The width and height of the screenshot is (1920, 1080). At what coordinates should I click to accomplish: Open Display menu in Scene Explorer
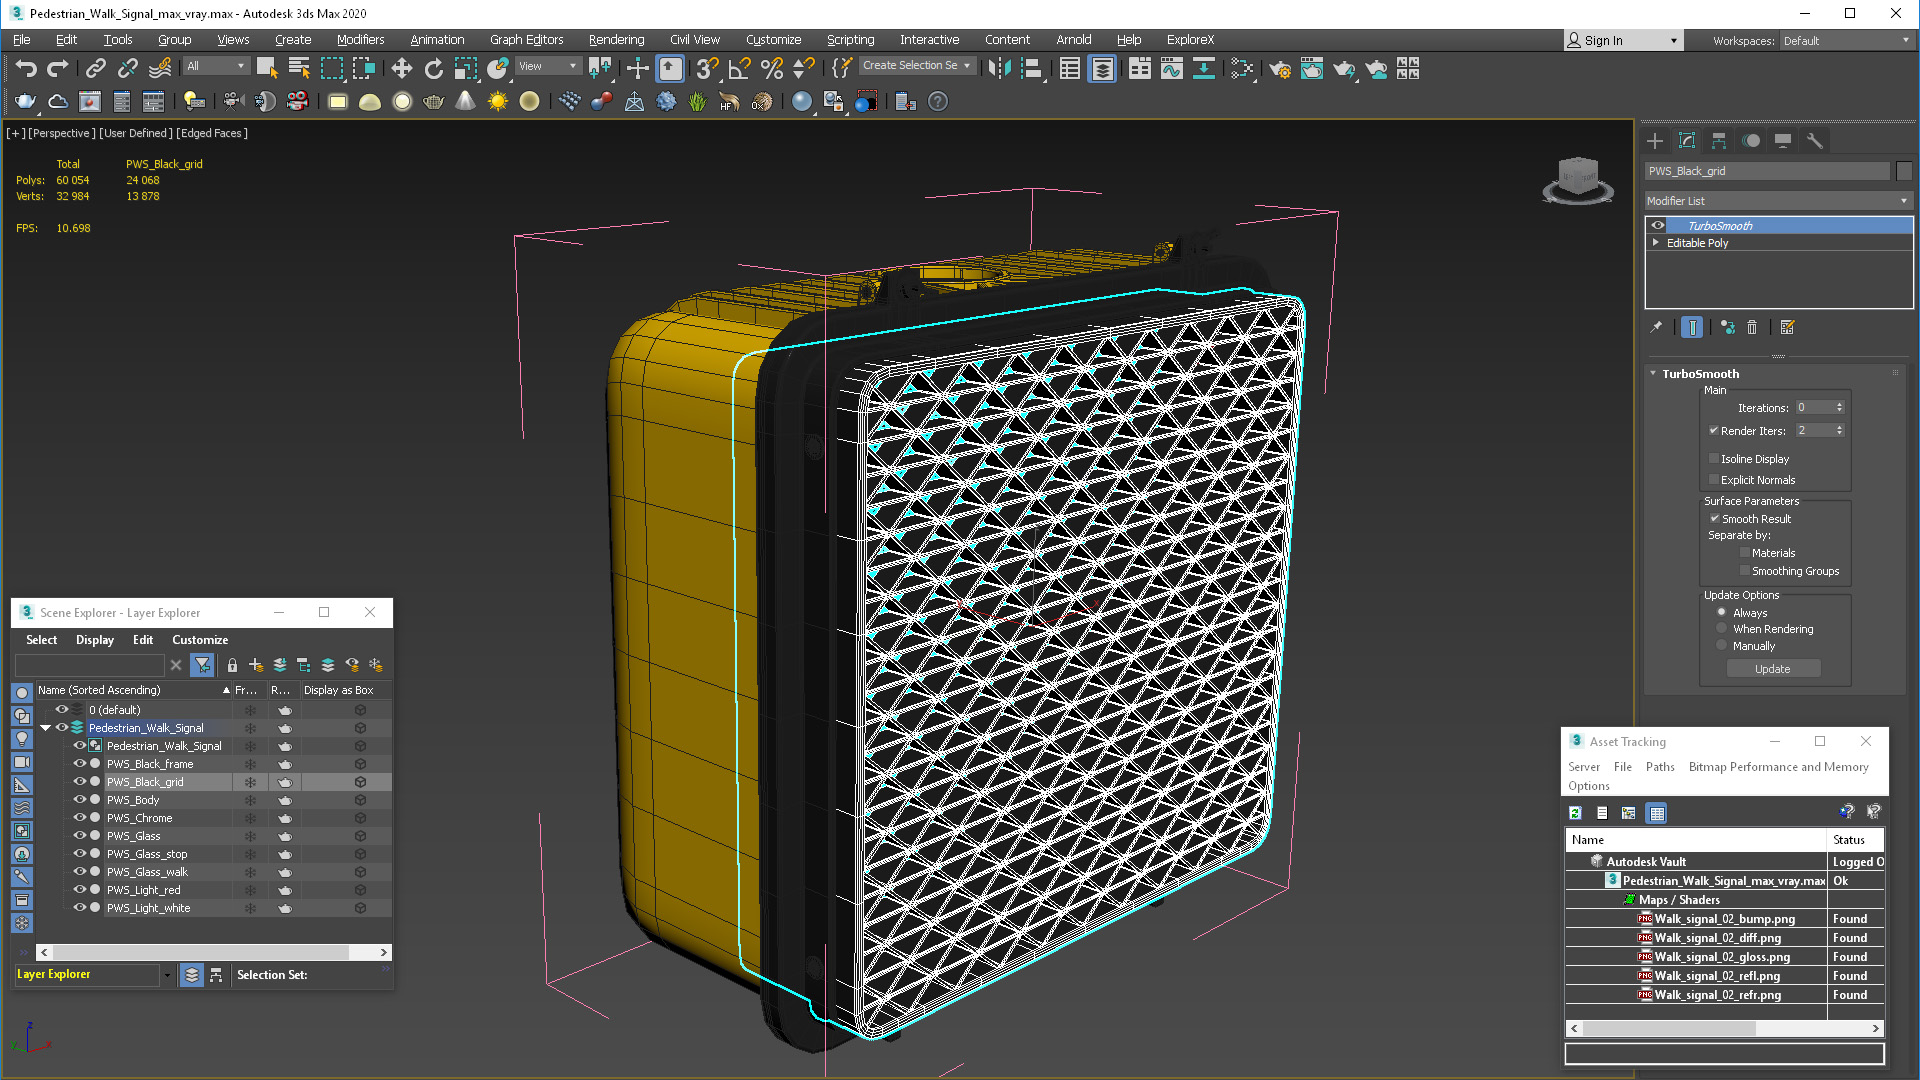point(95,640)
